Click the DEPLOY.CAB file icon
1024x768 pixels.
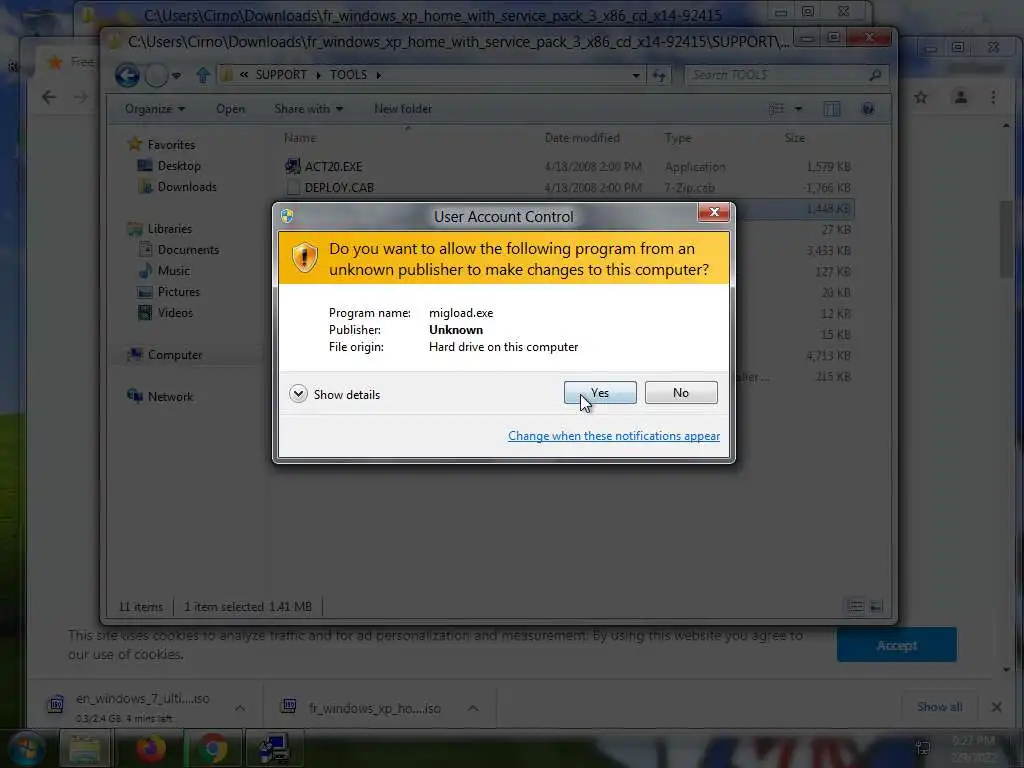[x=293, y=187]
